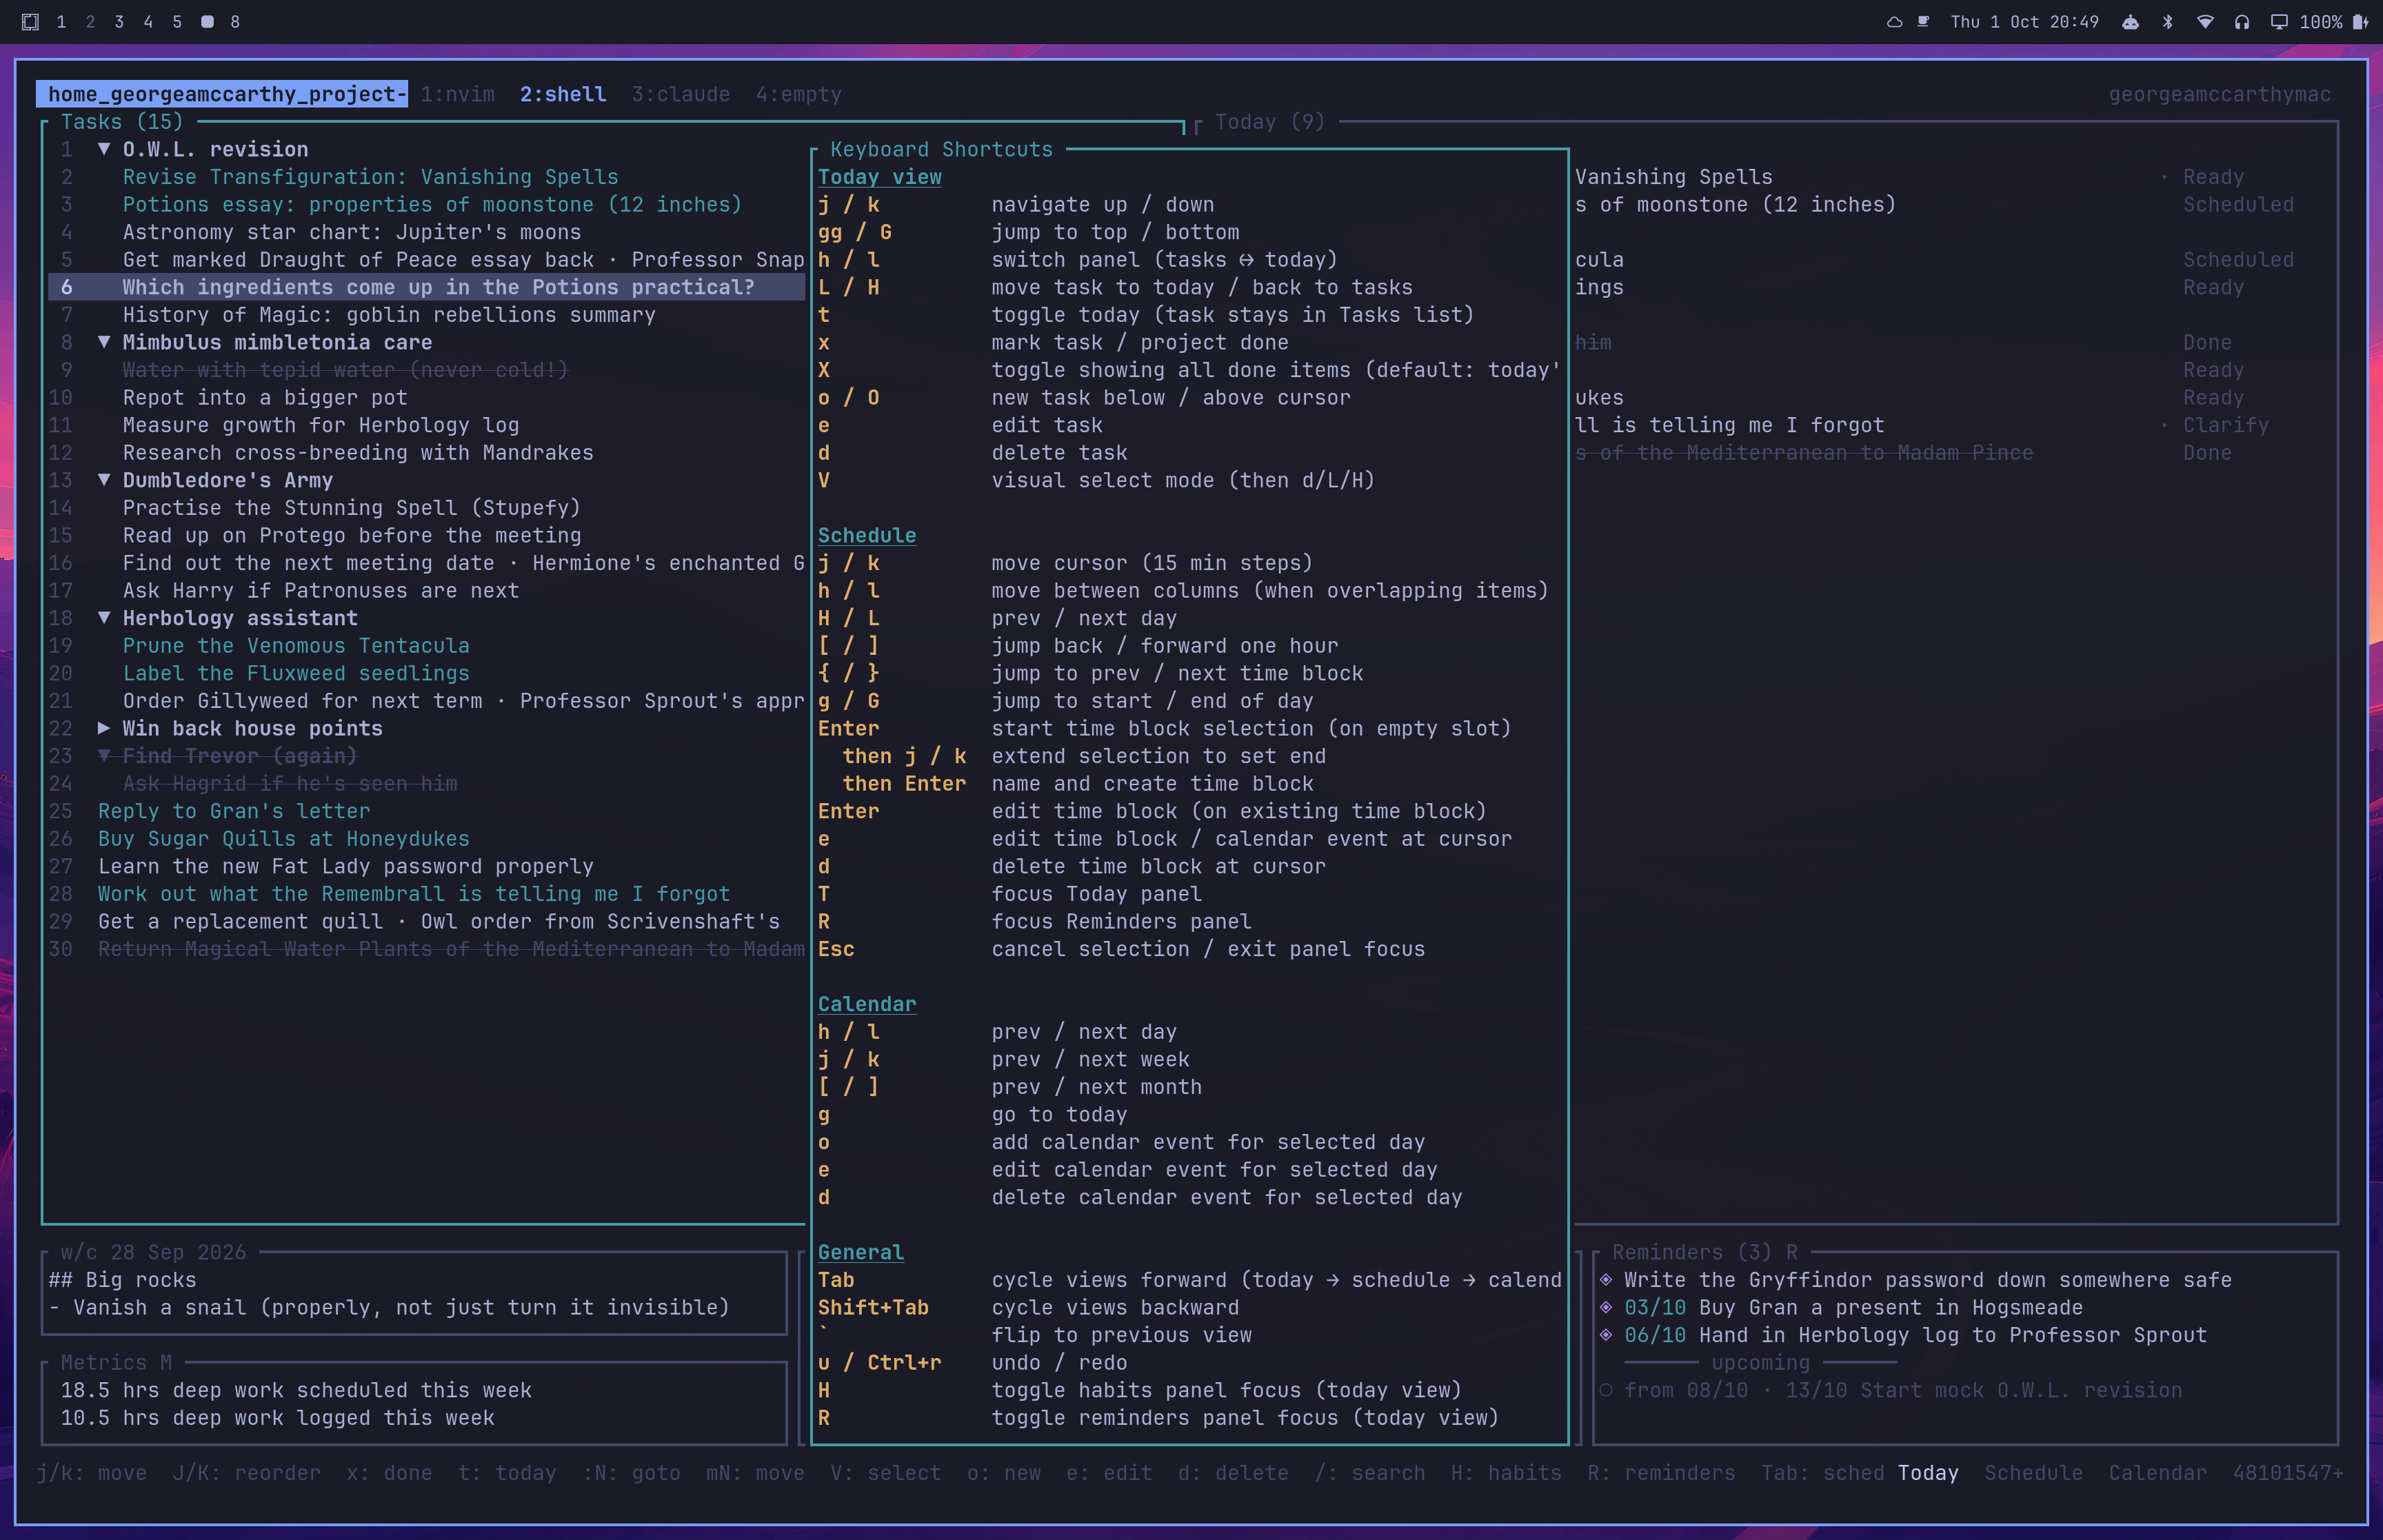Screen dimensions: 2383x1540
Task: Collapse the Herbology assistant project
Action: point(104,618)
